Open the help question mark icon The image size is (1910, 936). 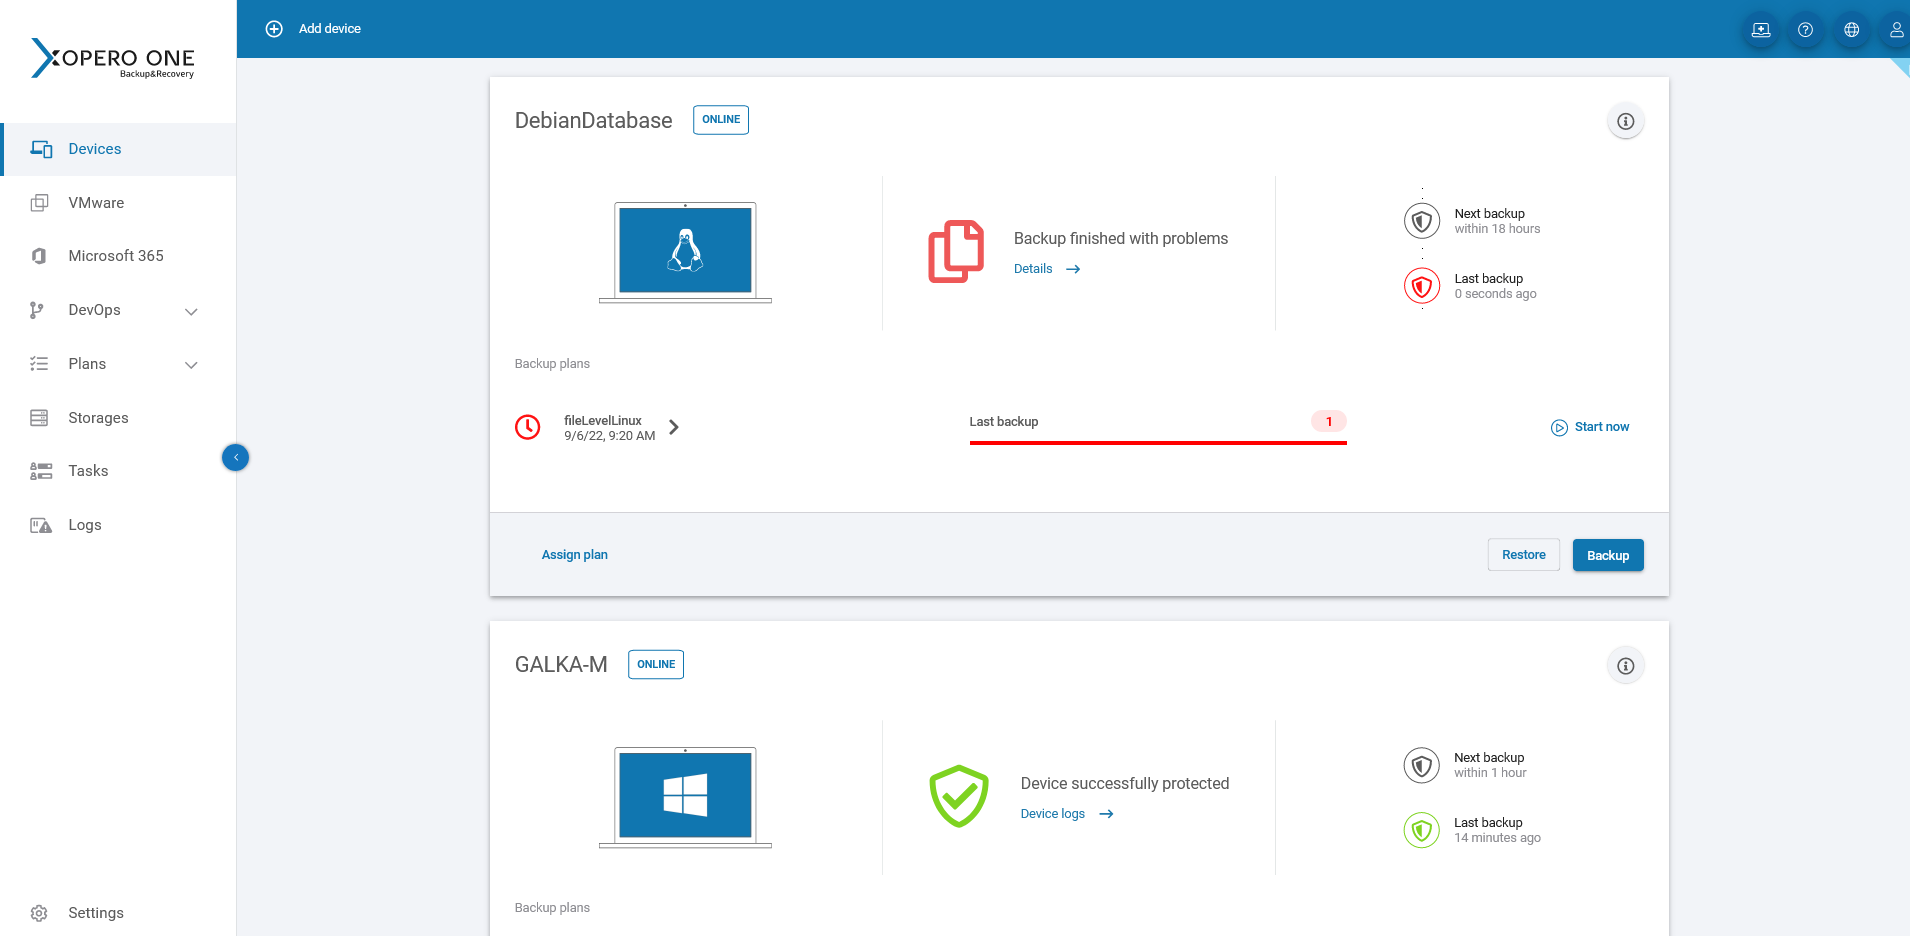click(1805, 30)
